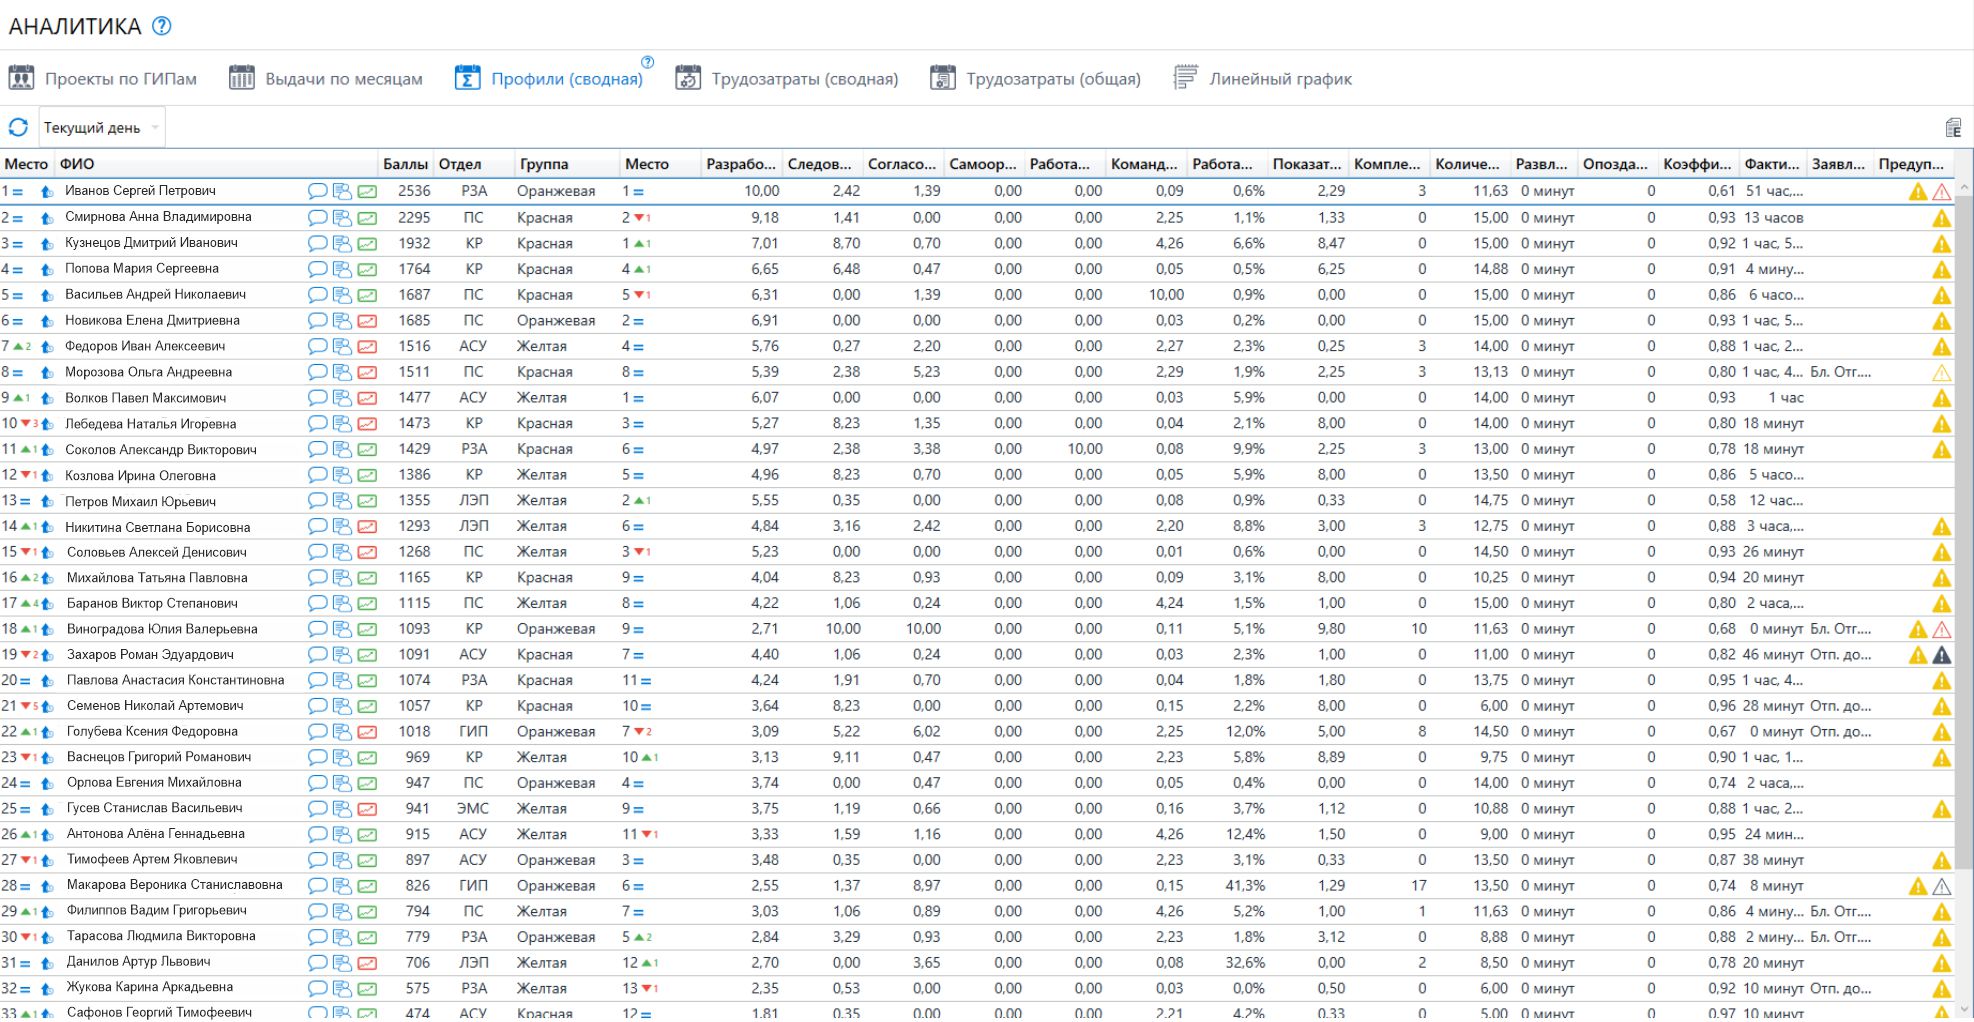The image size is (1974, 1022).
Task: Click the scrollbar up arrow of the table
Action: pyautogui.click(x=1964, y=186)
